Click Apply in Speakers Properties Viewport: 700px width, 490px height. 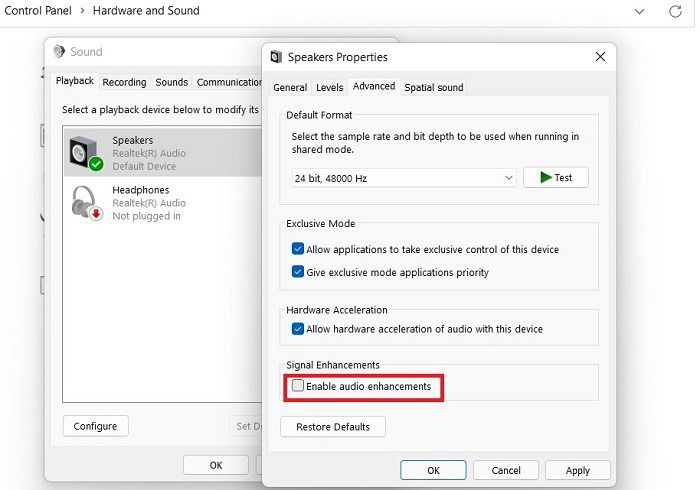coord(577,470)
